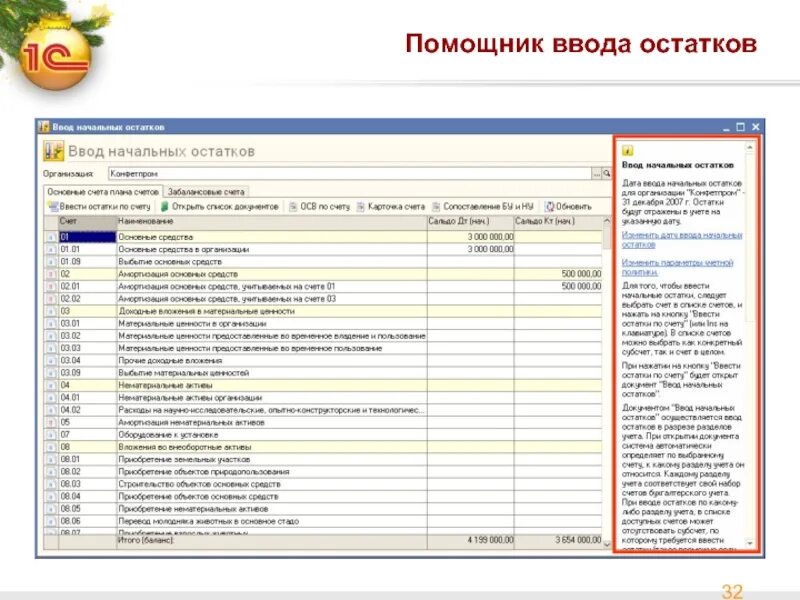The width and height of the screenshot is (800, 600).
Task: Maximize the 'Ввод начальных остатков' window
Action: tap(741, 127)
